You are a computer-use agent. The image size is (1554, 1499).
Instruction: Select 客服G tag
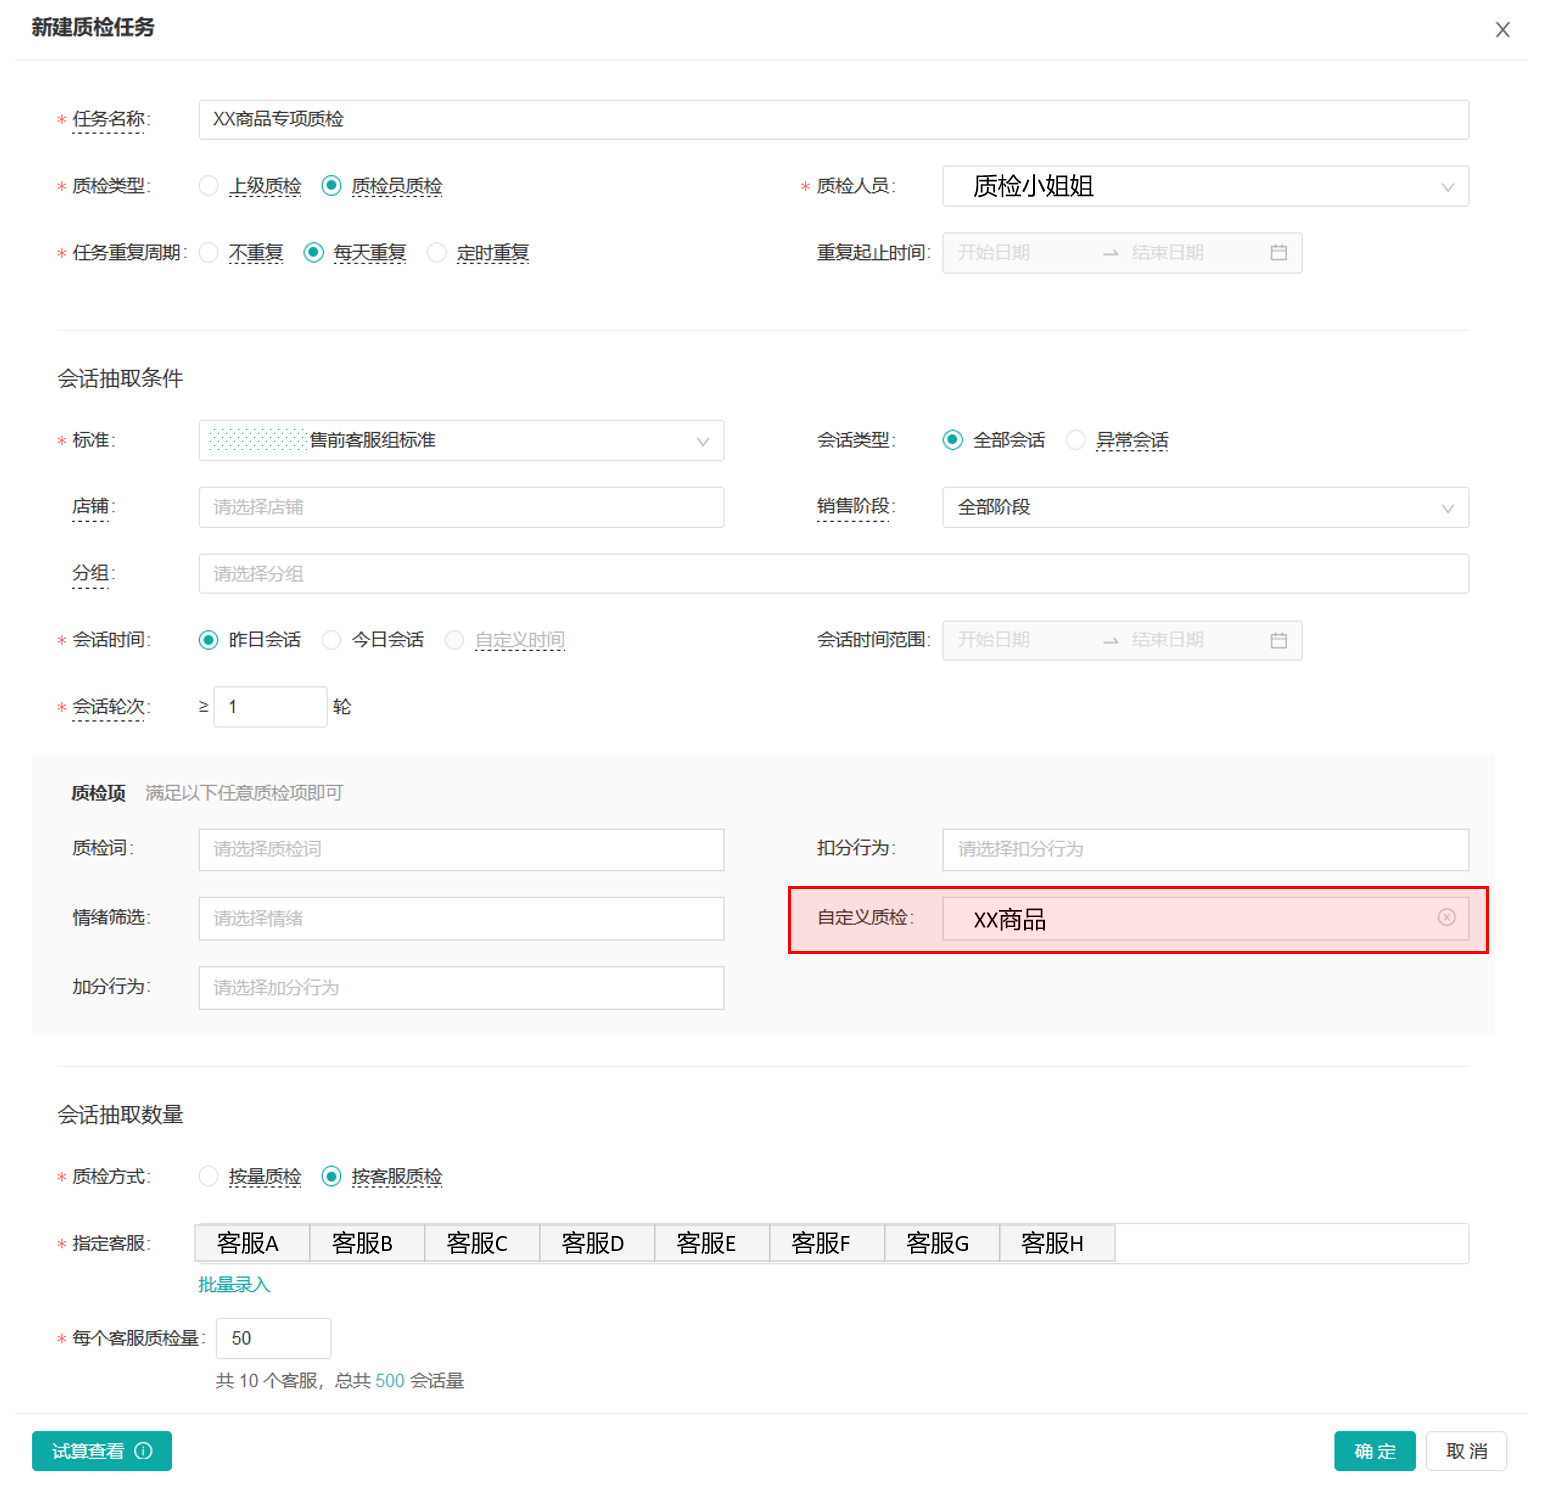(x=942, y=1243)
